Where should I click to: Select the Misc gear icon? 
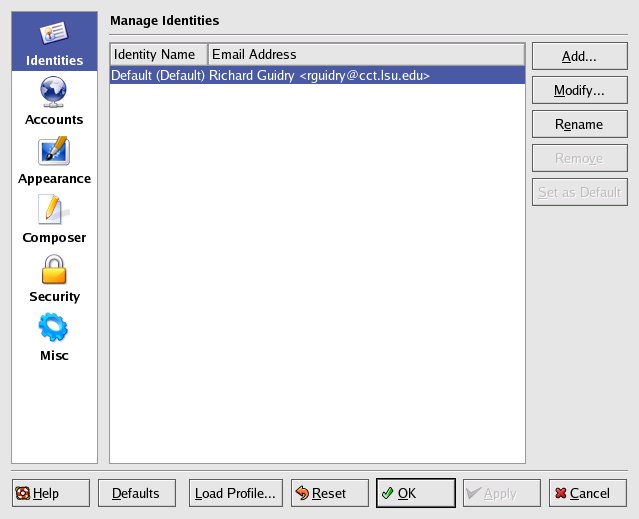point(54,328)
